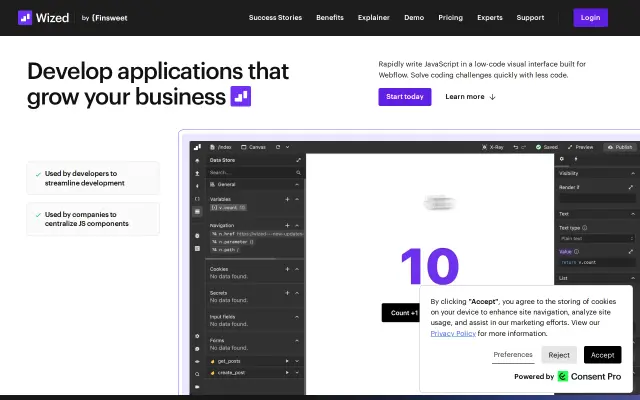
Task: Open the Finsweet link in the header
Action: click(104, 18)
